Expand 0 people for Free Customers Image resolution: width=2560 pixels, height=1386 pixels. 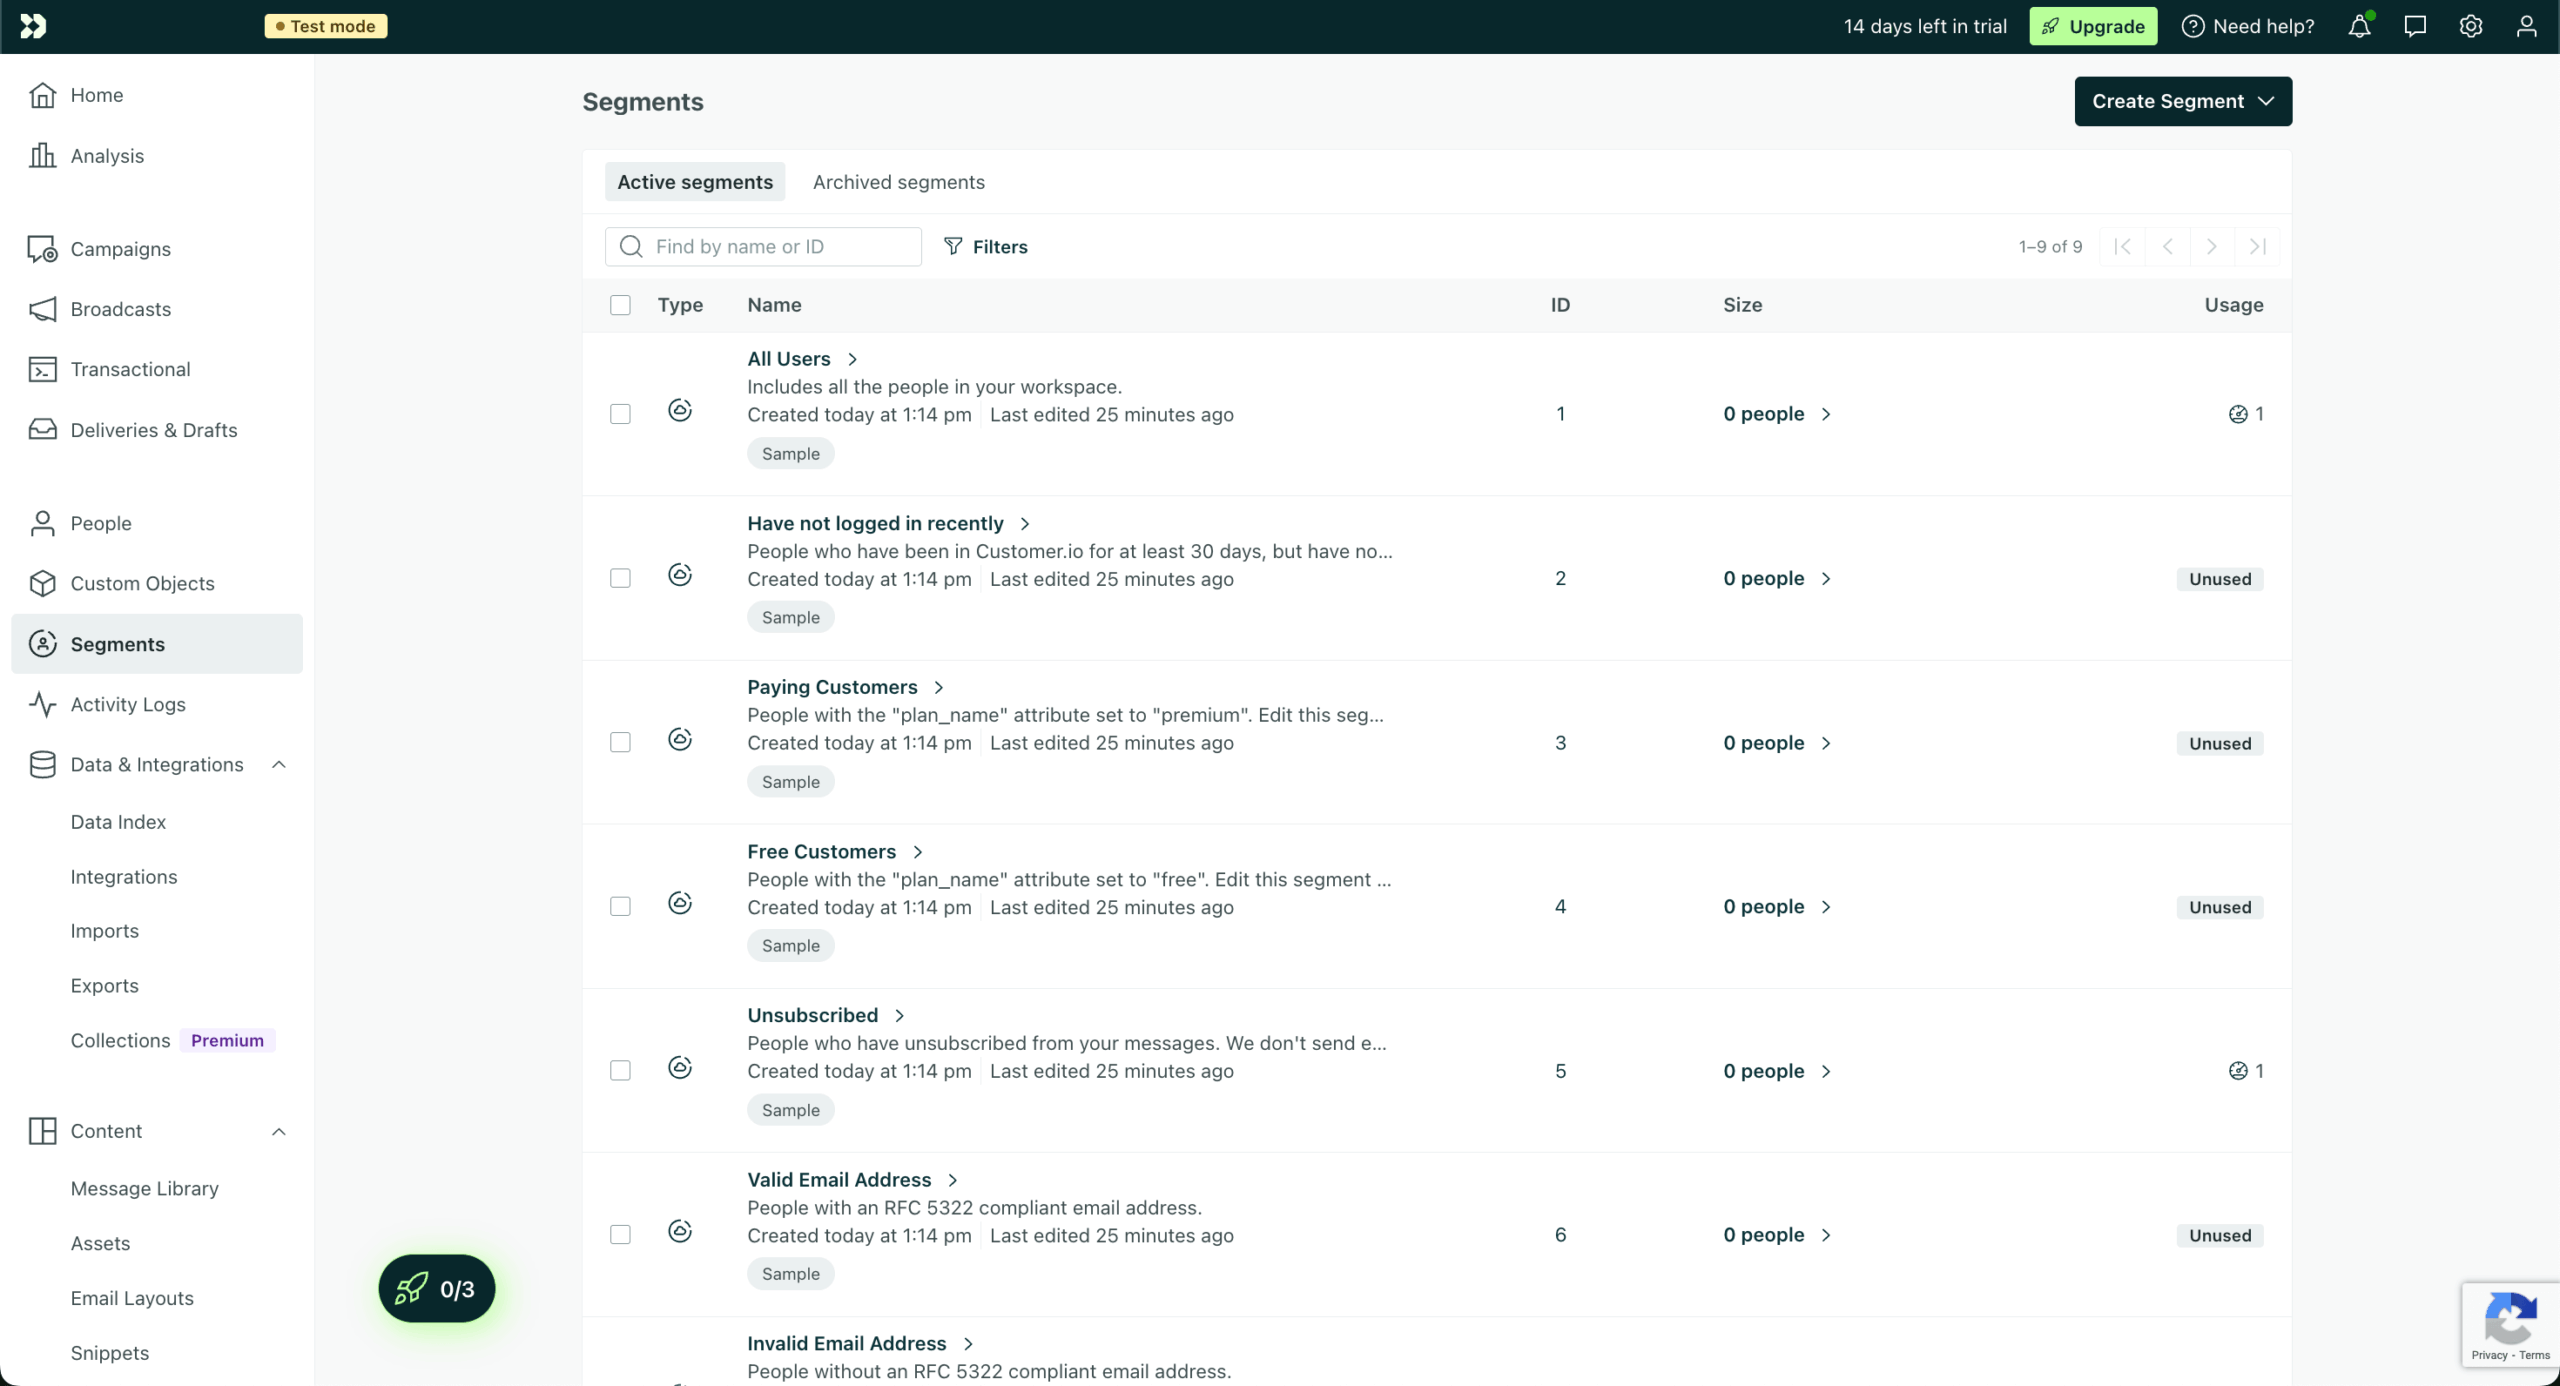pyautogui.click(x=1777, y=907)
